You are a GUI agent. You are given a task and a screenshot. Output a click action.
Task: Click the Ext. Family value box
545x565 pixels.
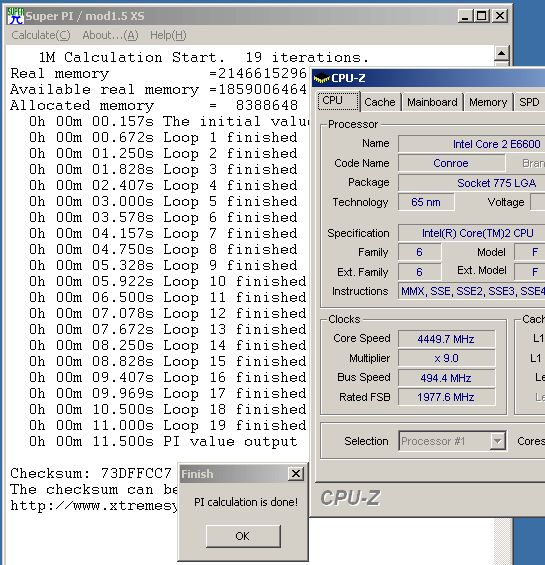pyautogui.click(x=420, y=271)
